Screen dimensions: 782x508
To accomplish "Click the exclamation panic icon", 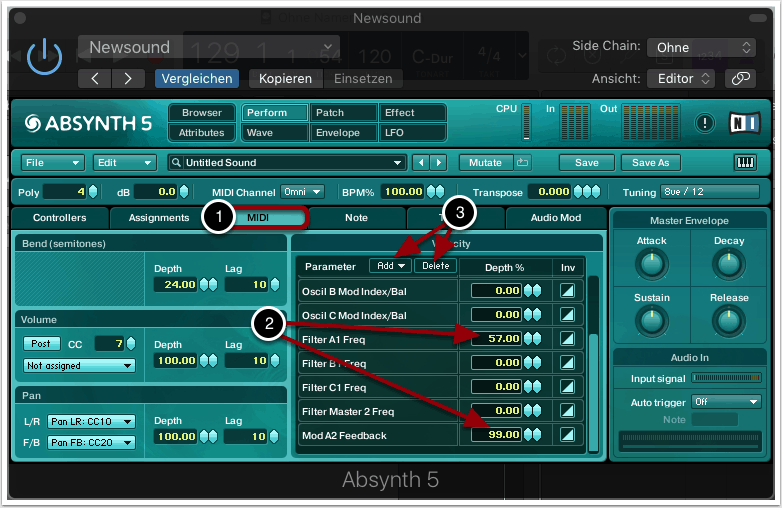I will 705,123.
